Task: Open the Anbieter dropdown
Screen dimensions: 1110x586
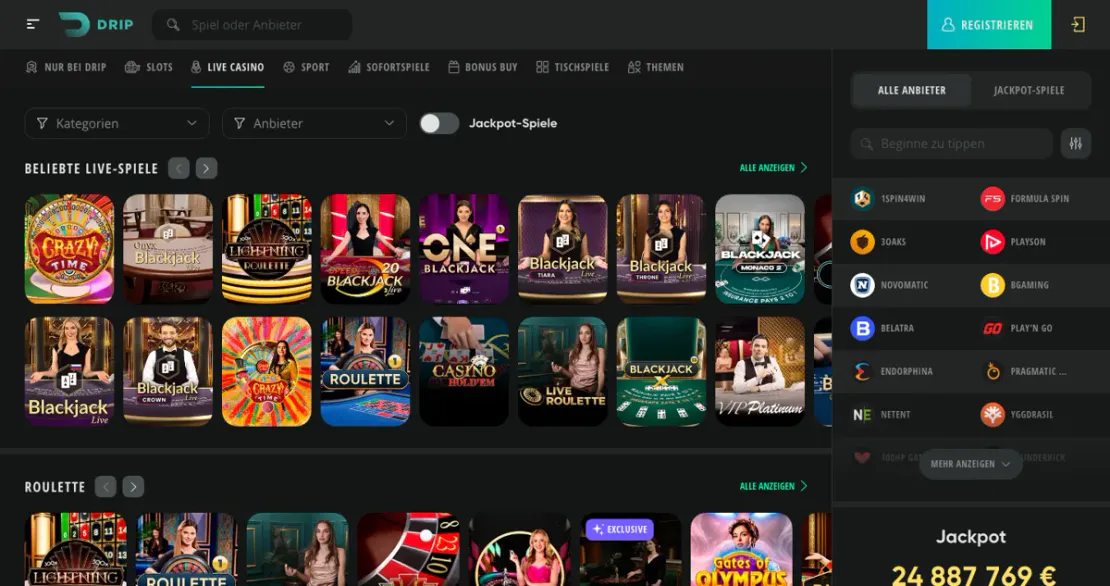Action: [314, 123]
